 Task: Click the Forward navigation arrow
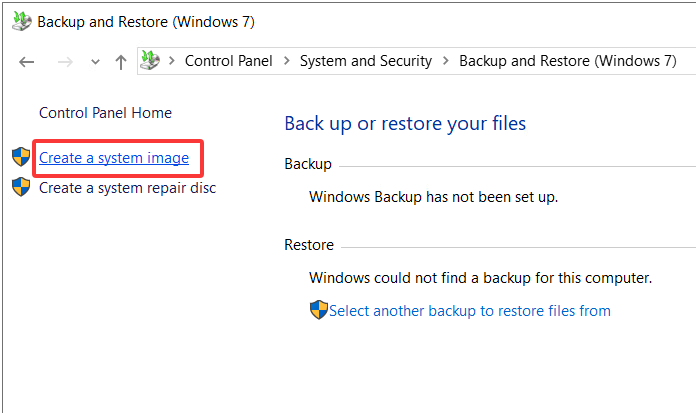tap(63, 62)
